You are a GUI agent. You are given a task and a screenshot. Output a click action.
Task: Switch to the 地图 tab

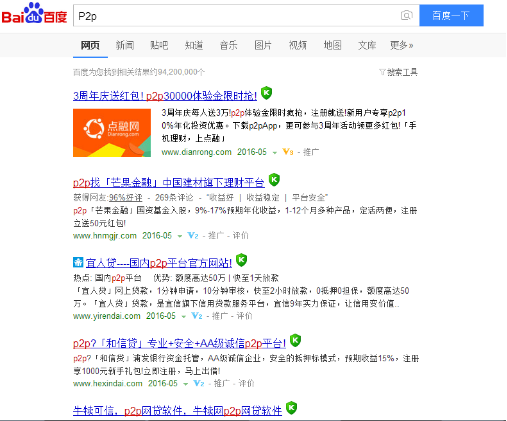pyautogui.click(x=332, y=45)
